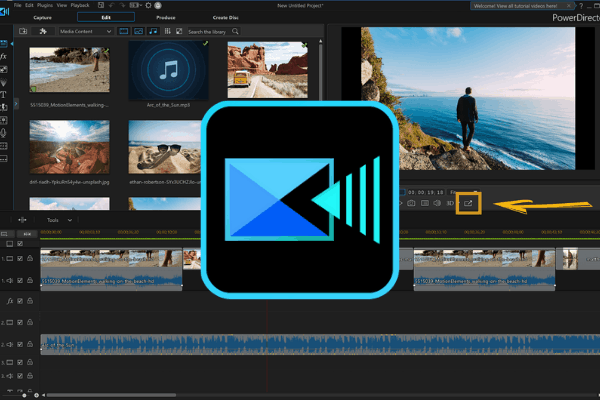The height and width of the screenshot is (400, 600).
Task: Select the sunglasses on sand thumbnail
Action: 165,147
